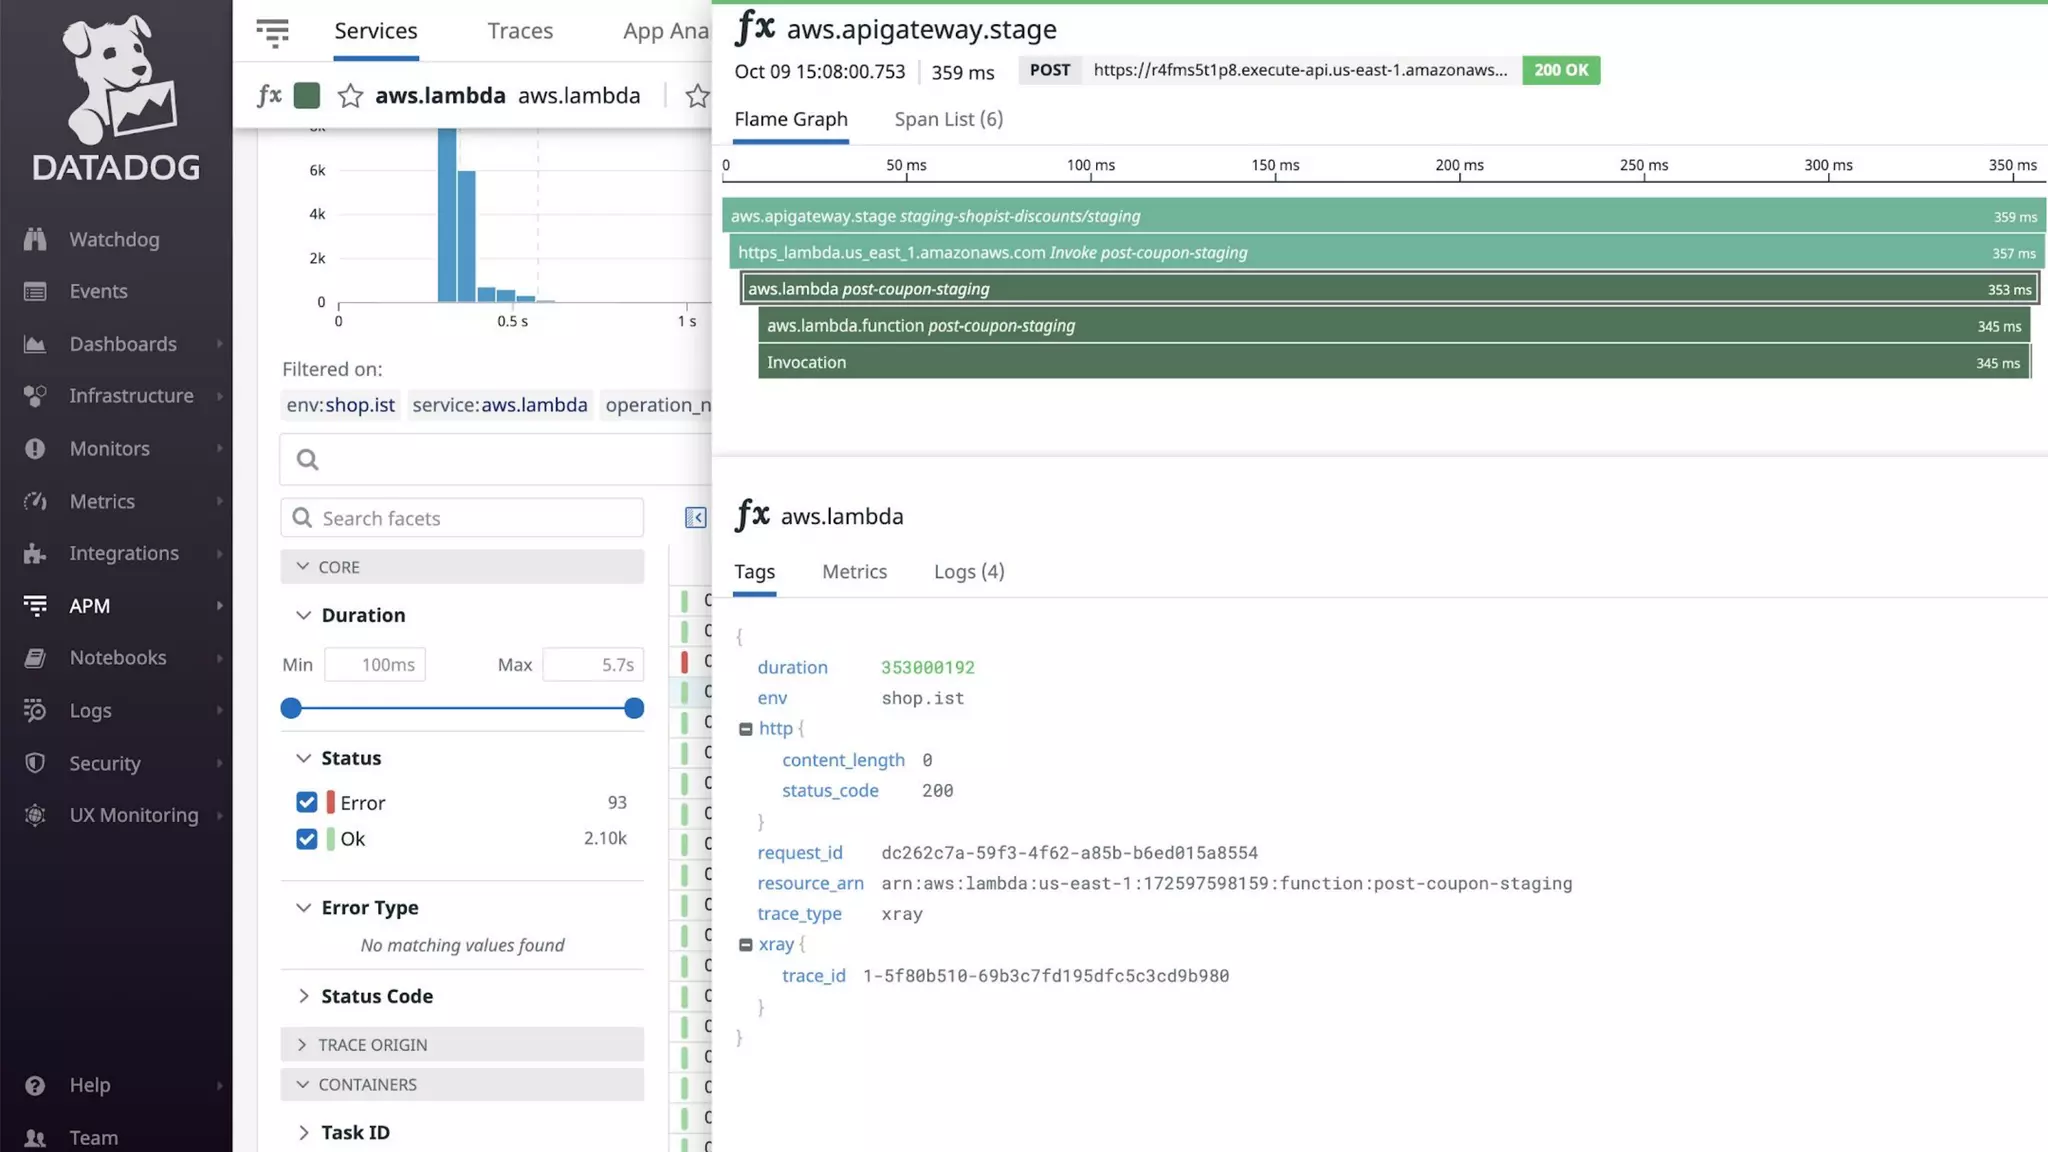
Task: Click the execute-api request URL
Action: click(1300, 70)
